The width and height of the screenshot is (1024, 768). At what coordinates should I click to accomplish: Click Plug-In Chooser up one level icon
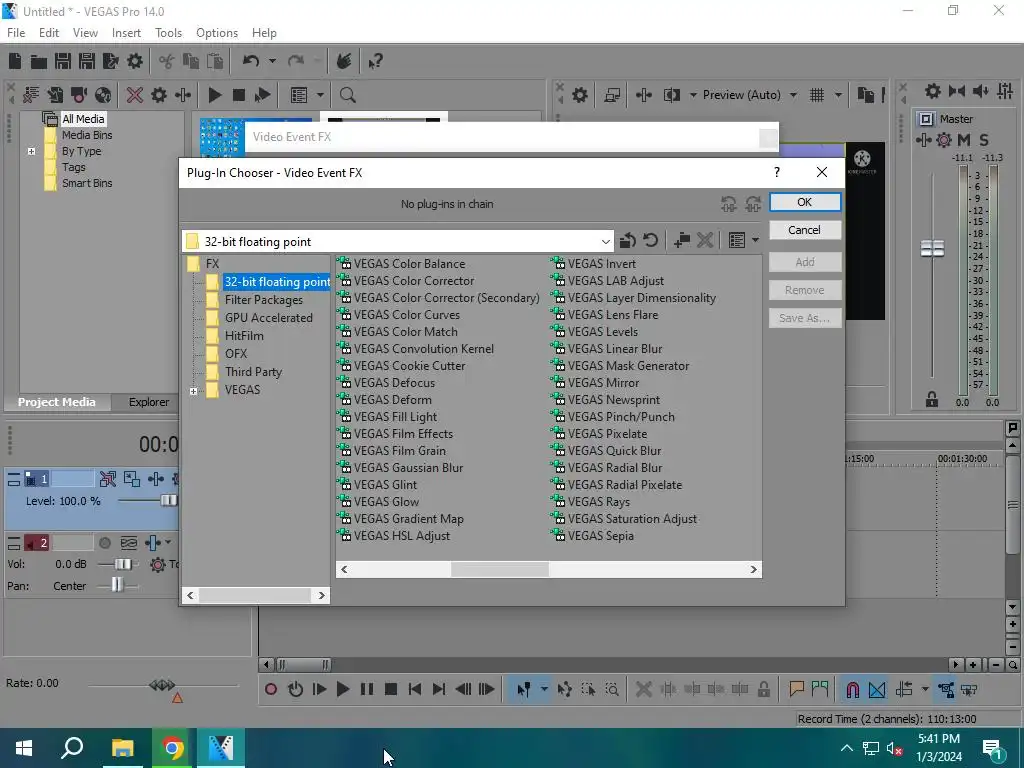point(628,240)
